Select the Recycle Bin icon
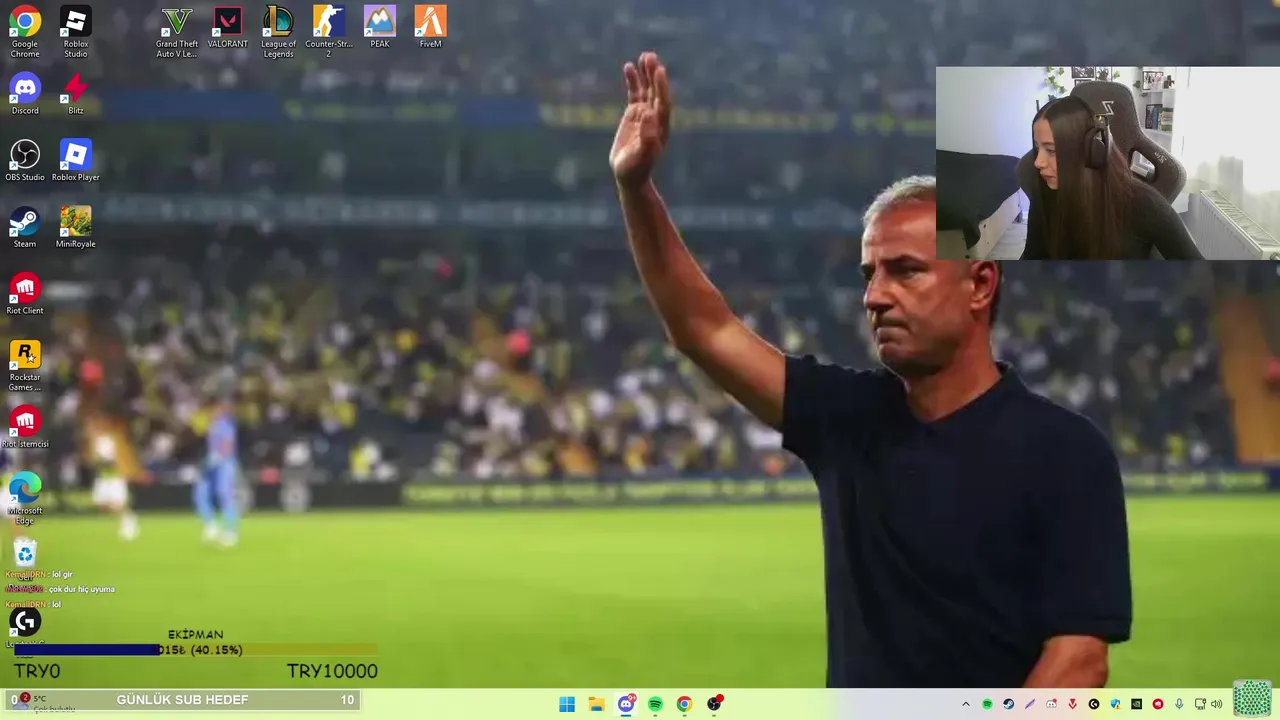The height and width of the screenshot is (720, 1280). pyautogui.click(x=25, y=553)
